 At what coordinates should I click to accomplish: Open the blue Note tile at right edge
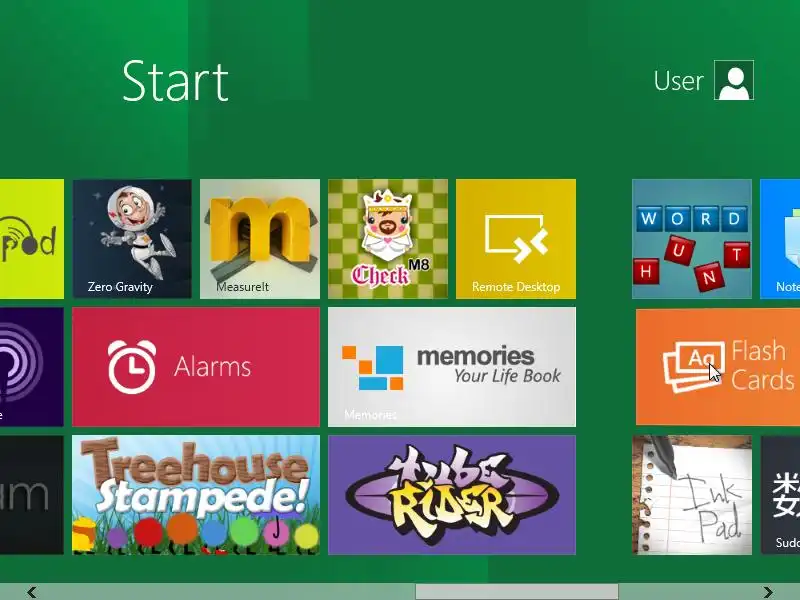780,239
